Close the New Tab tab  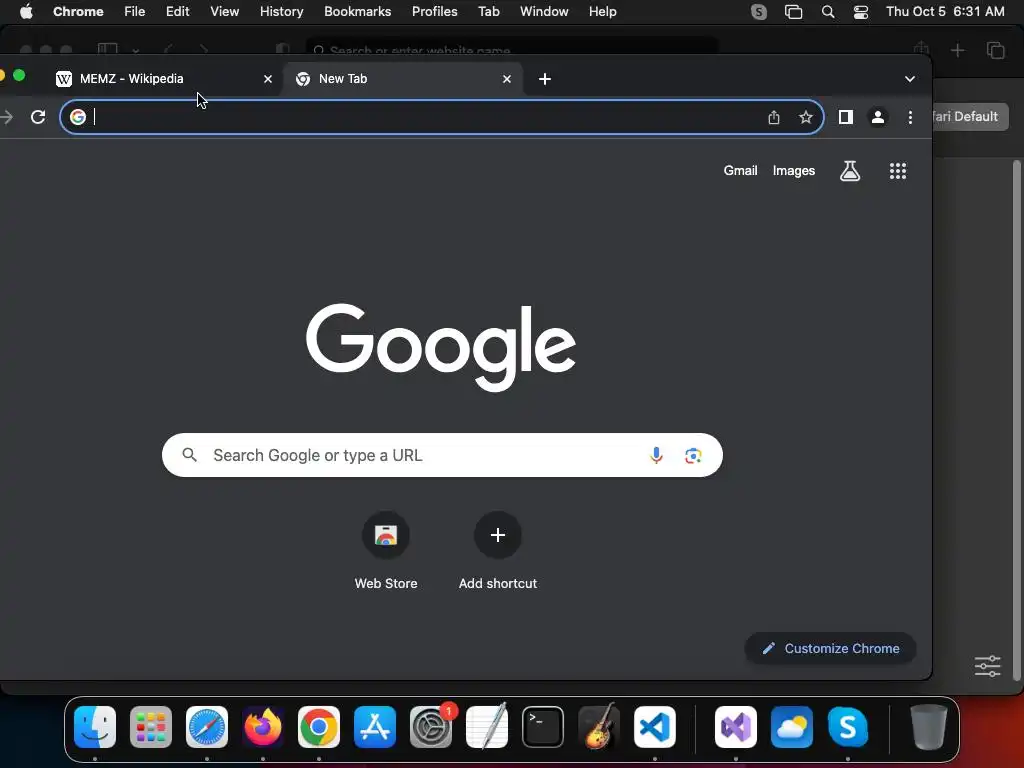coord(507,79)
